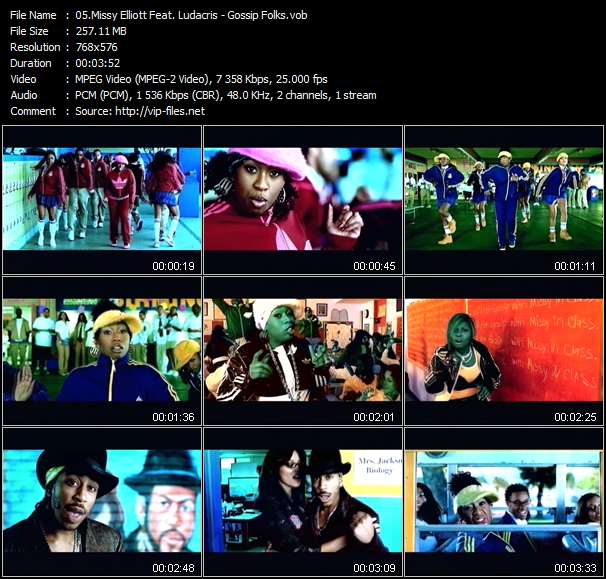The height and width of the screenshot is (579, 606).
Task: Open the thumbnail stamped 00:01:11
Action: click(x=504, y=199)
